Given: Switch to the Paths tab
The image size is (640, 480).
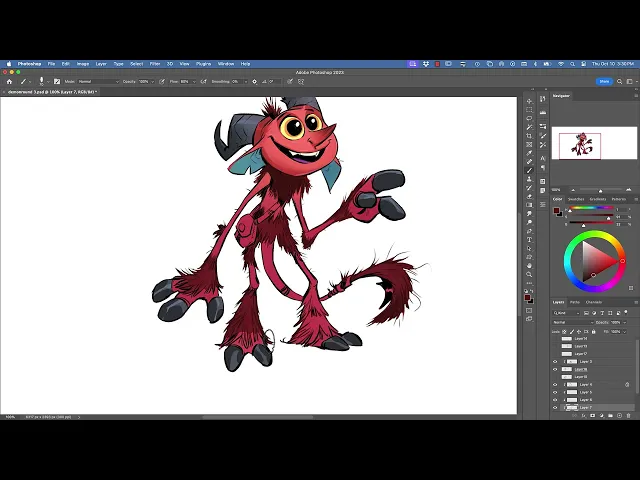Looking at the screenshot, I should click(x=575, y=302).
